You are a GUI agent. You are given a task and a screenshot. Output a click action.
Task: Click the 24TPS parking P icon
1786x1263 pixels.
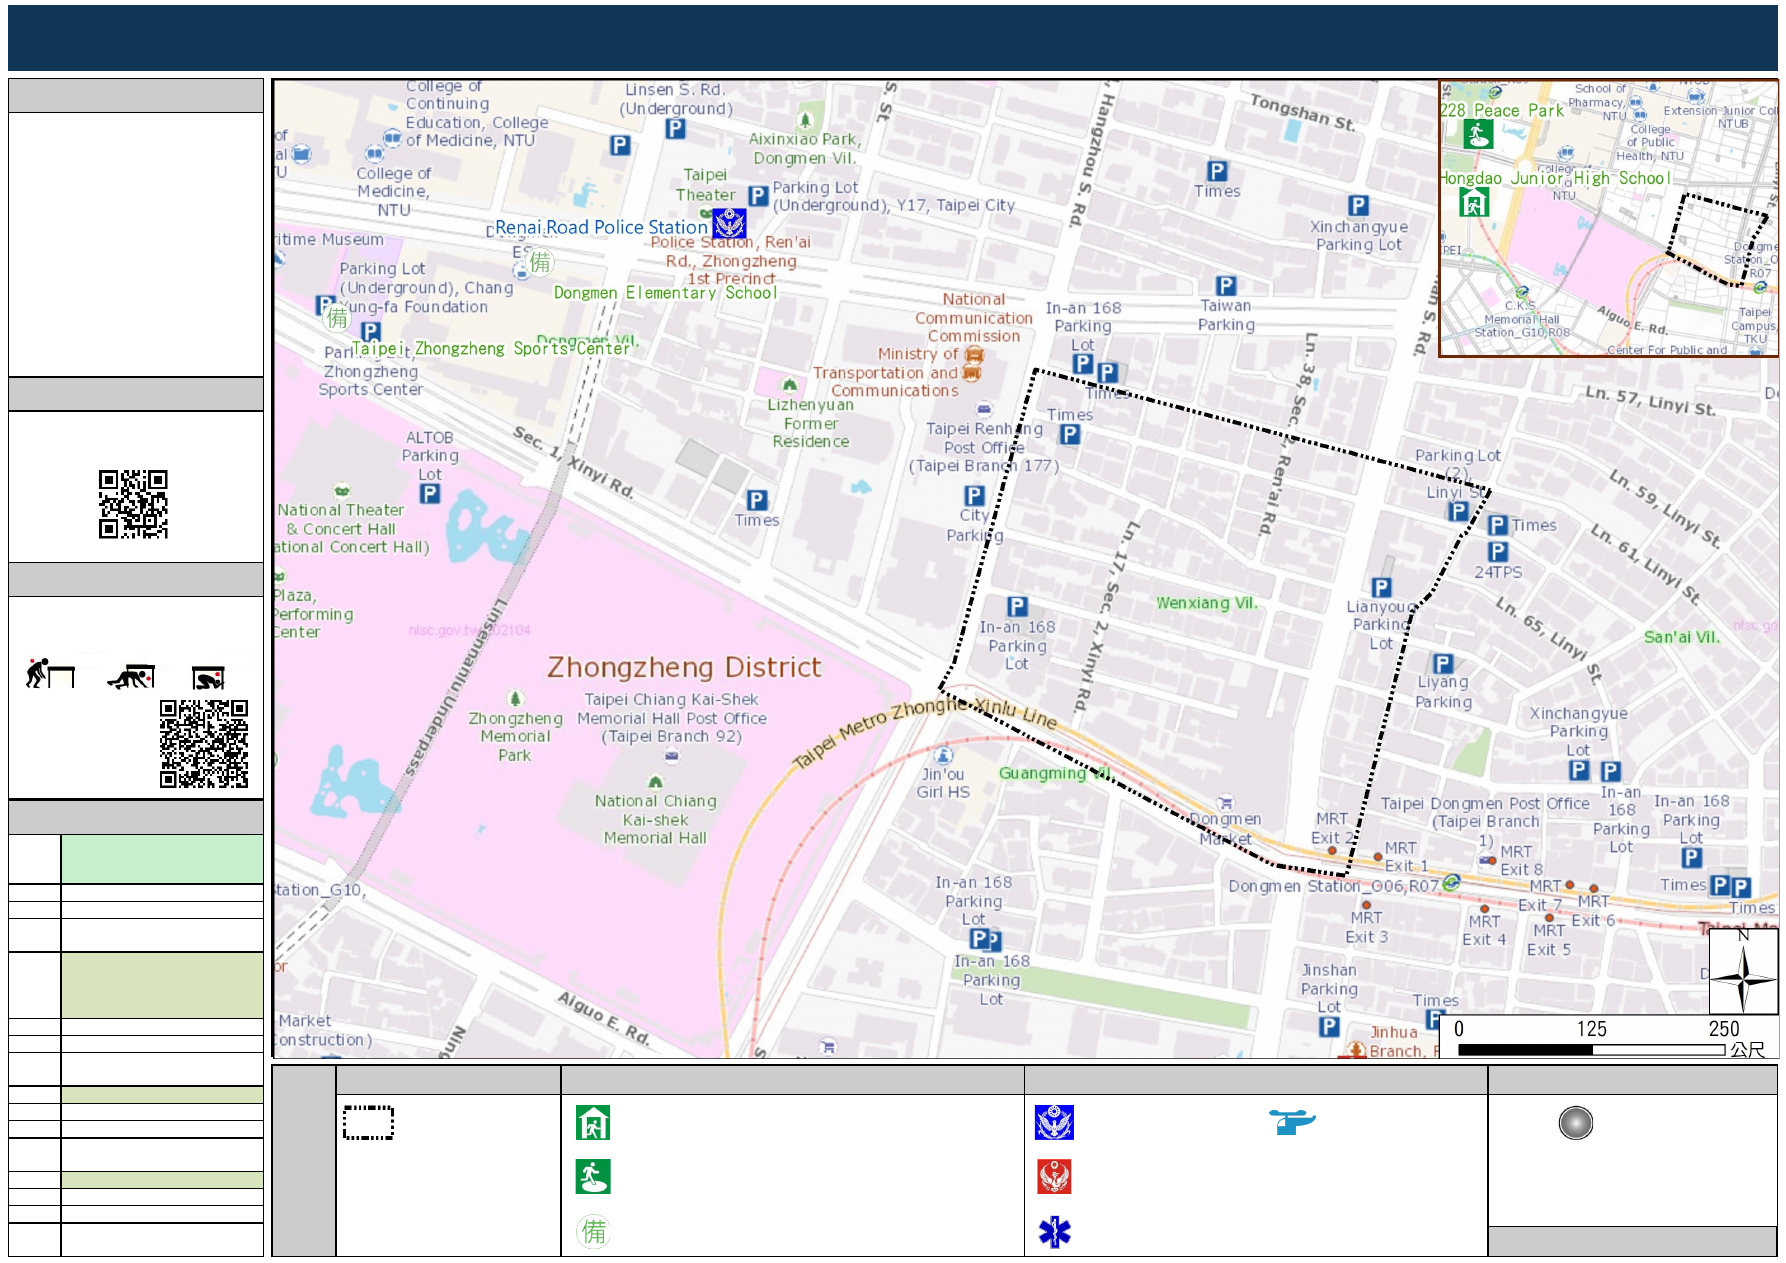point(1498,551)
